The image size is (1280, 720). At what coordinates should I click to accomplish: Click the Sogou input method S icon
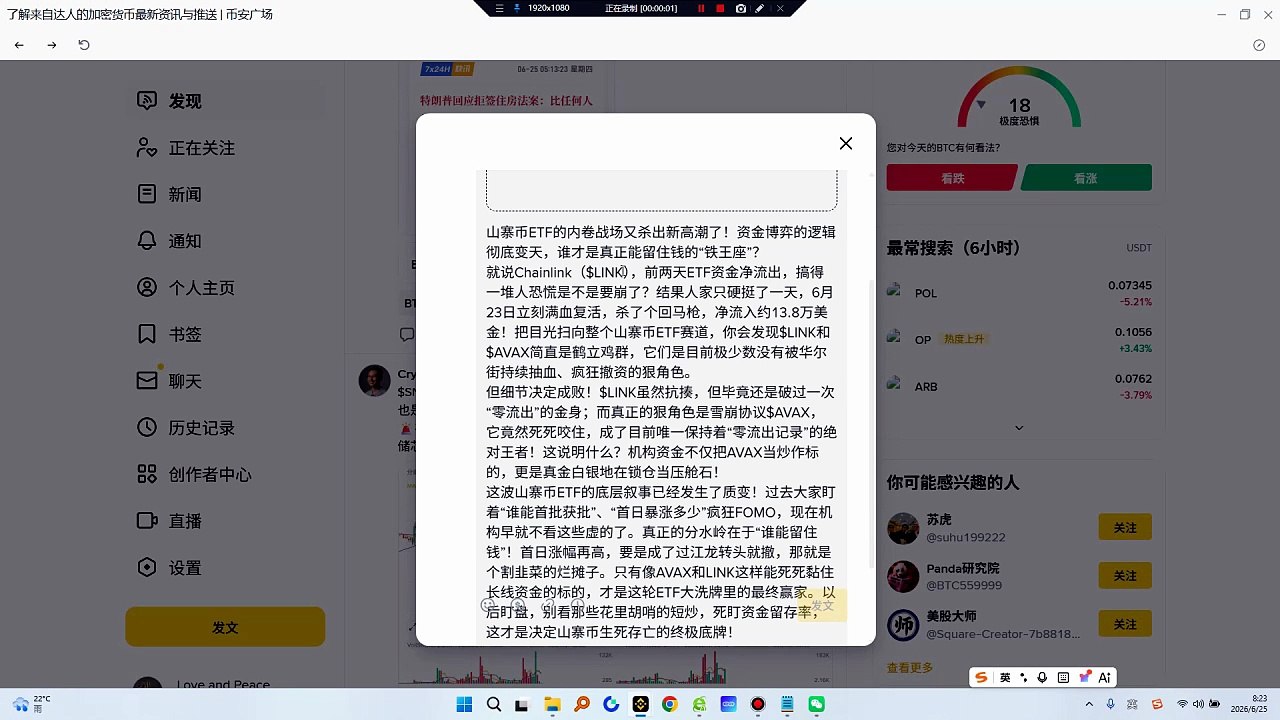point(982,677)
